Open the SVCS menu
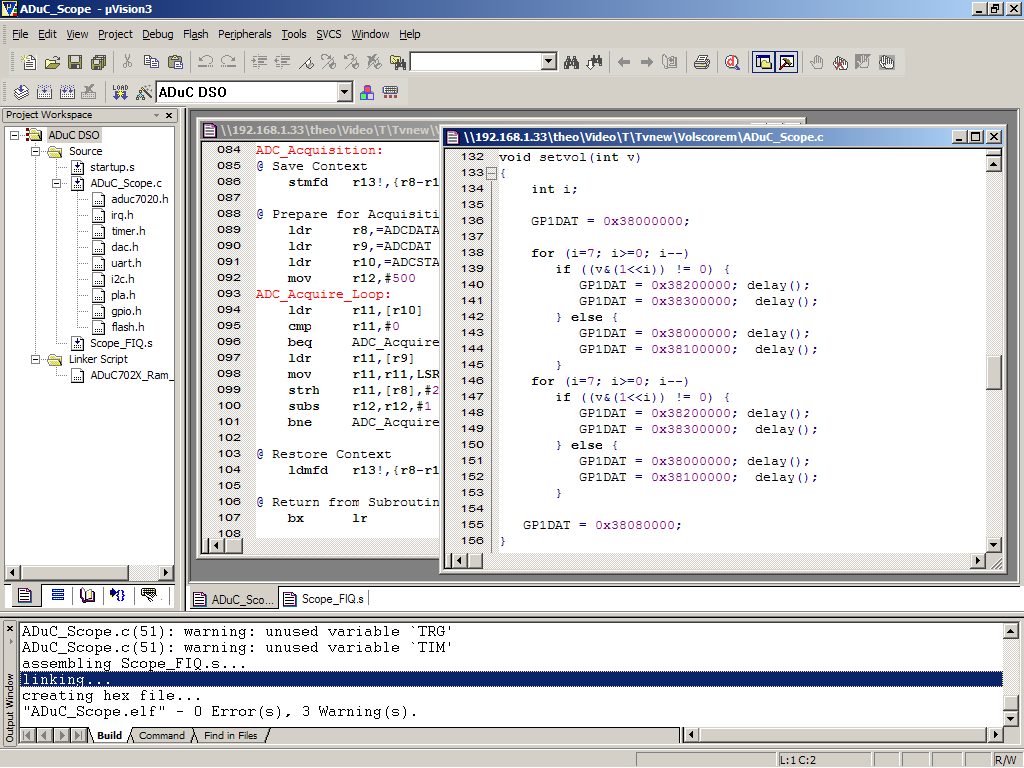 tap(328, 34)
